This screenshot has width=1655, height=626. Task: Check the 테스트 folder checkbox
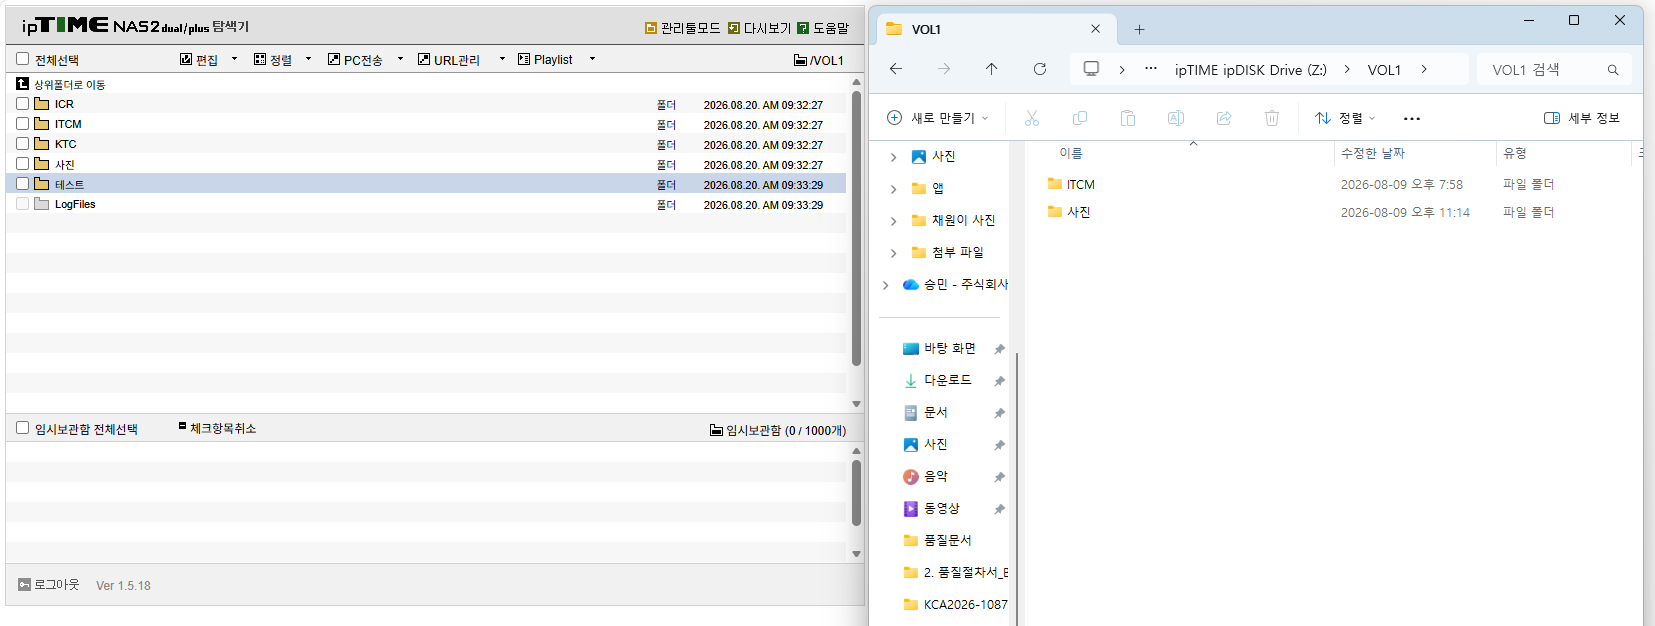pos(22,184)
